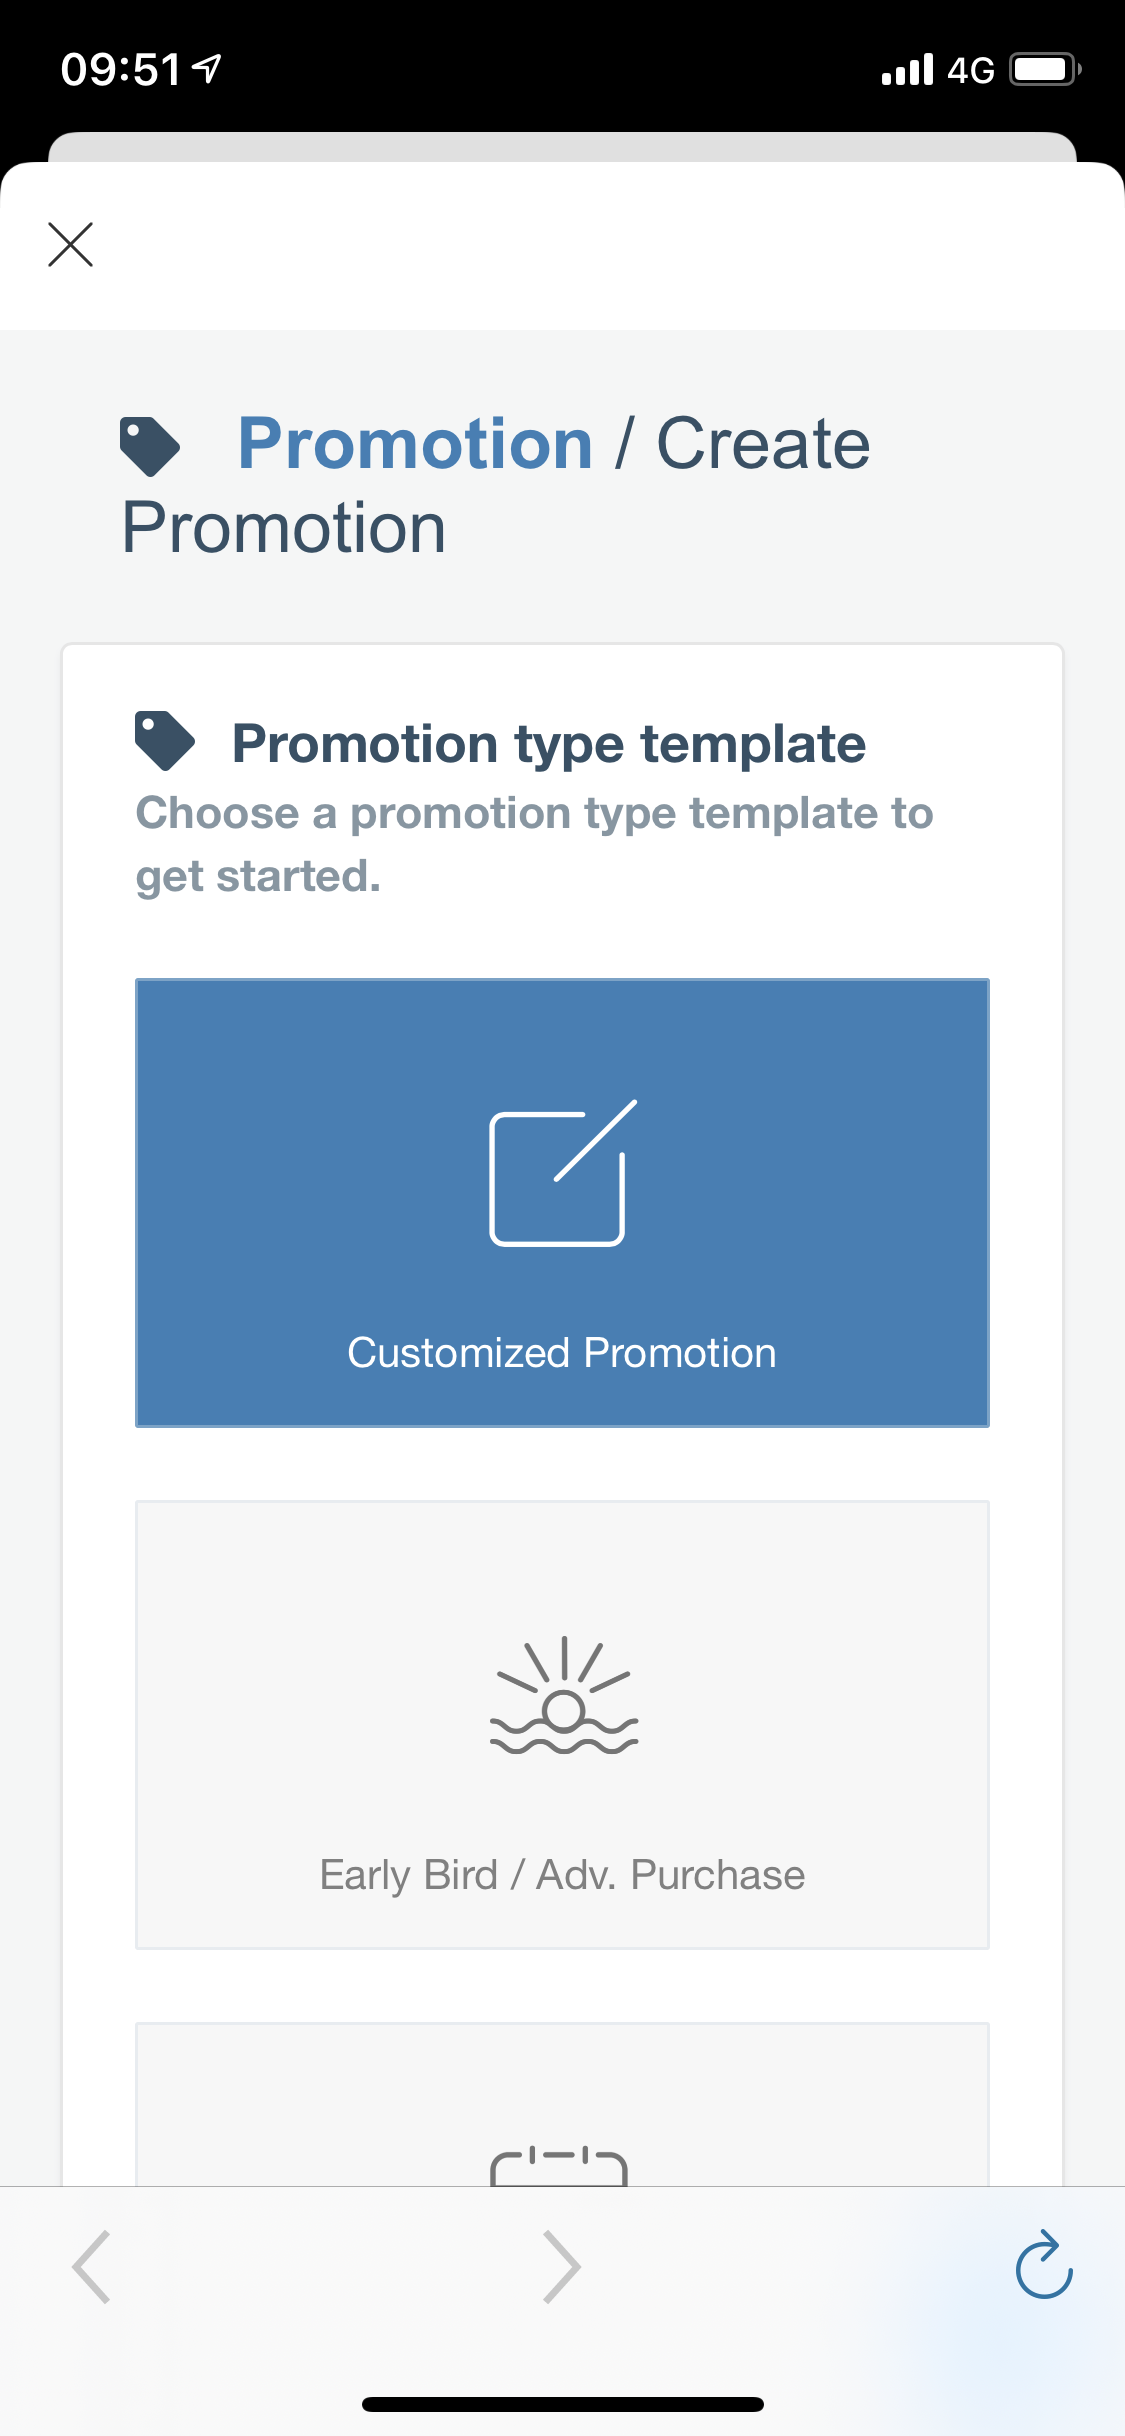Click the template description subtitle text
1125x2436 pixels.
click(x=534, y=844)
